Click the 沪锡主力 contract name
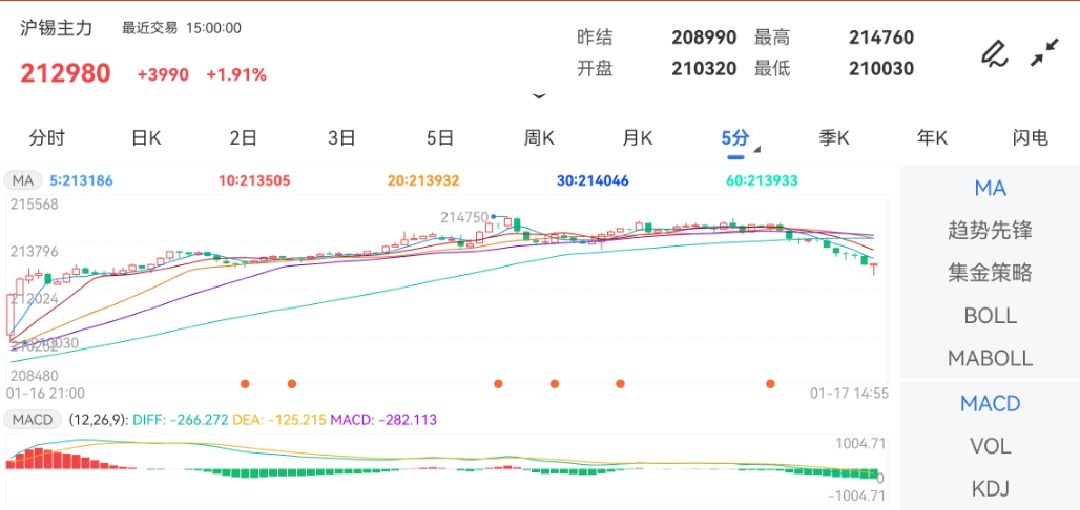Screen dimensions: 1080x510 56,28
